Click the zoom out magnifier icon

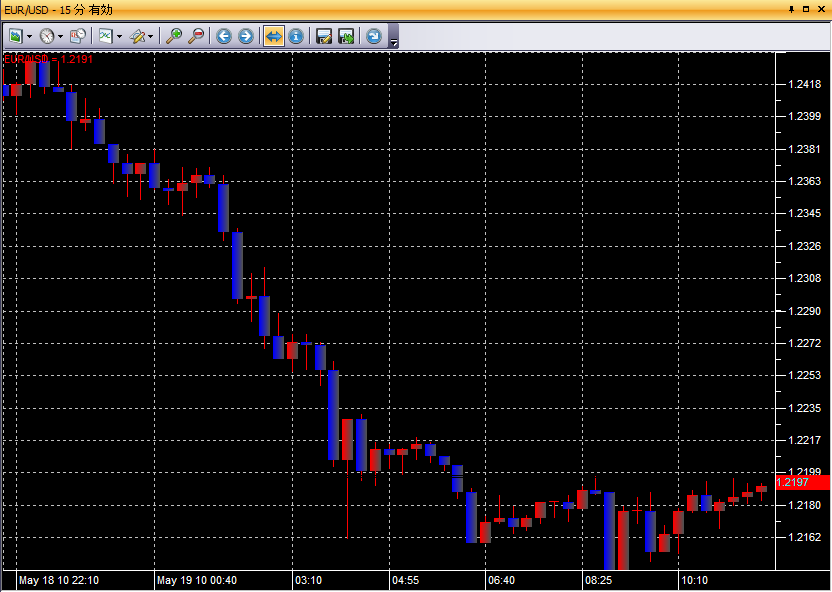point(196,36)
